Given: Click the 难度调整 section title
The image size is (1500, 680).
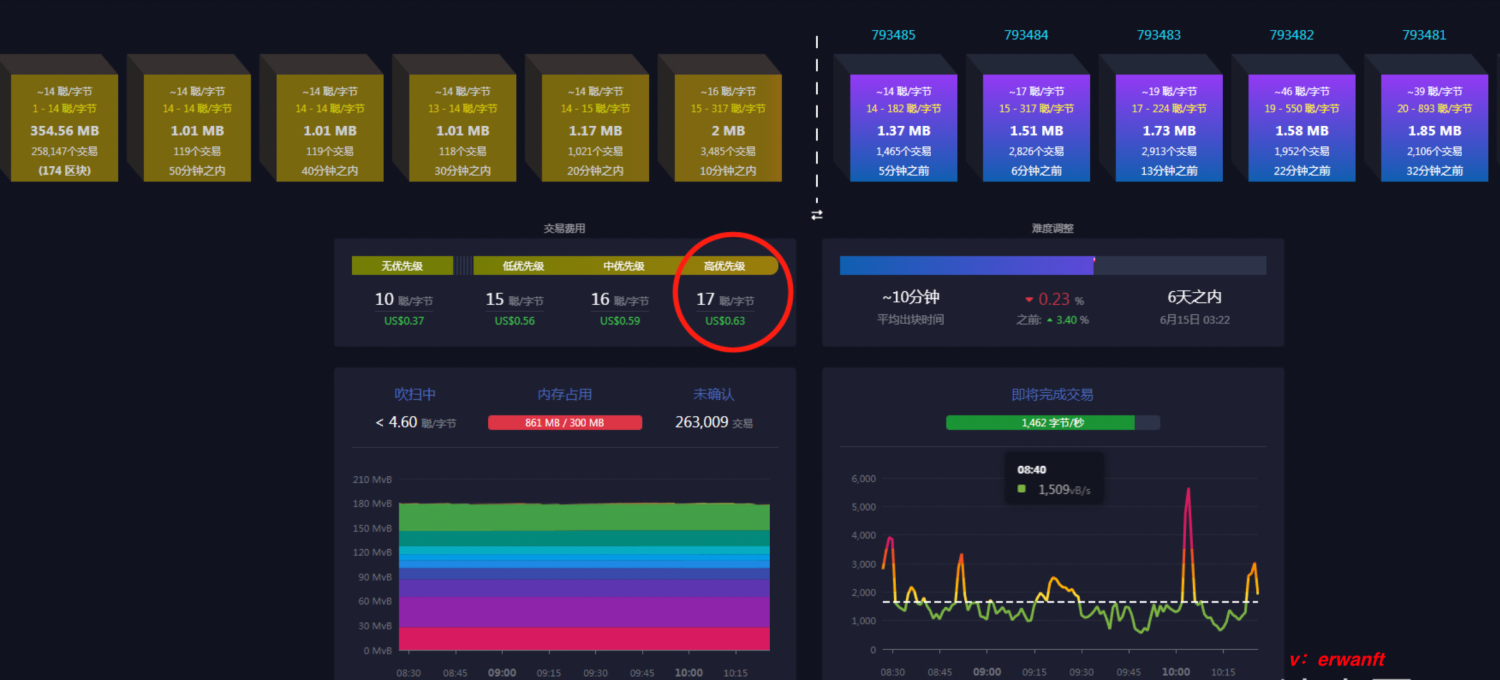Looking at the screenshot, I should coord(1053,229).
